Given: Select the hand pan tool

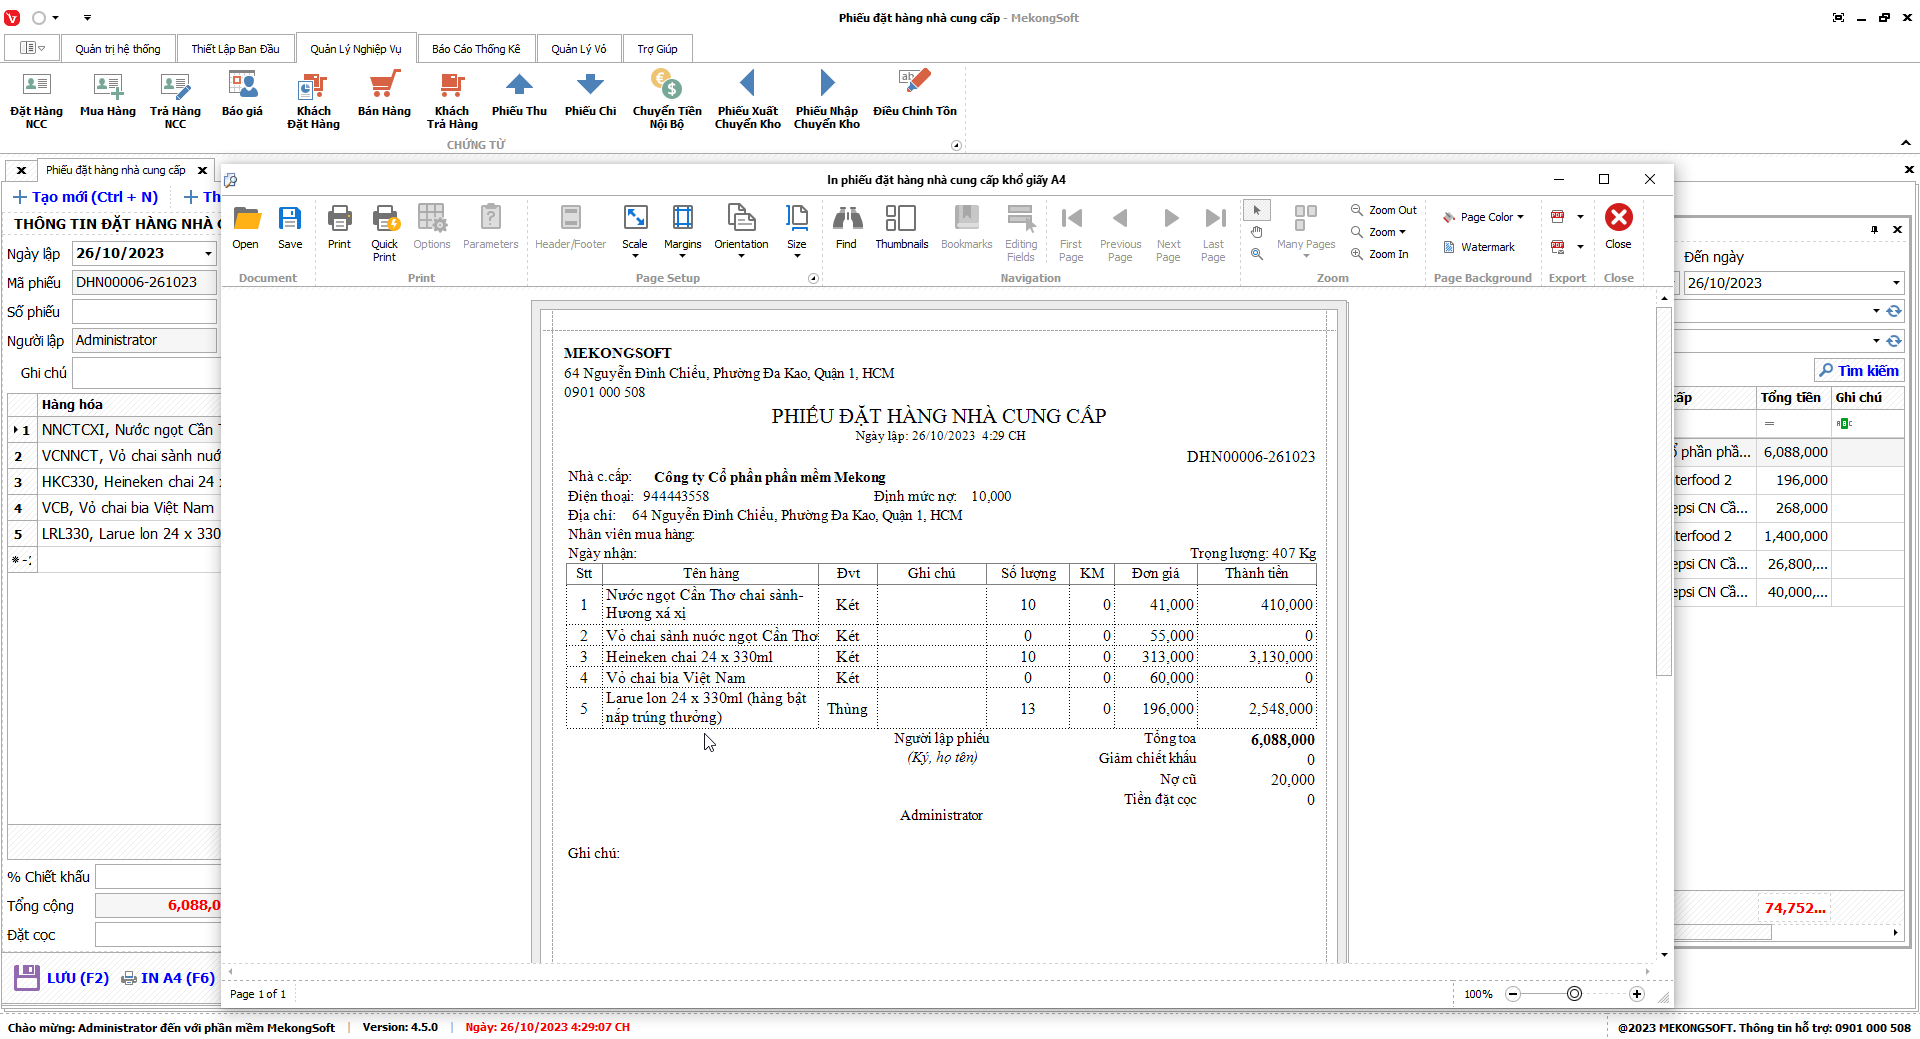Looking at the screenshot, I should 1257,232.
